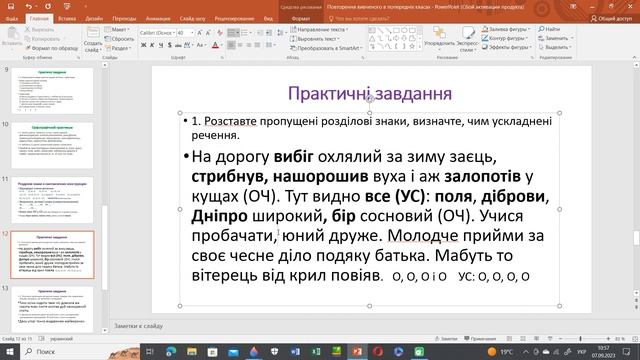This screenshot has width=640, height=360.
Task: Increase font size with the larger A
Action: click(x=200, y=33)
